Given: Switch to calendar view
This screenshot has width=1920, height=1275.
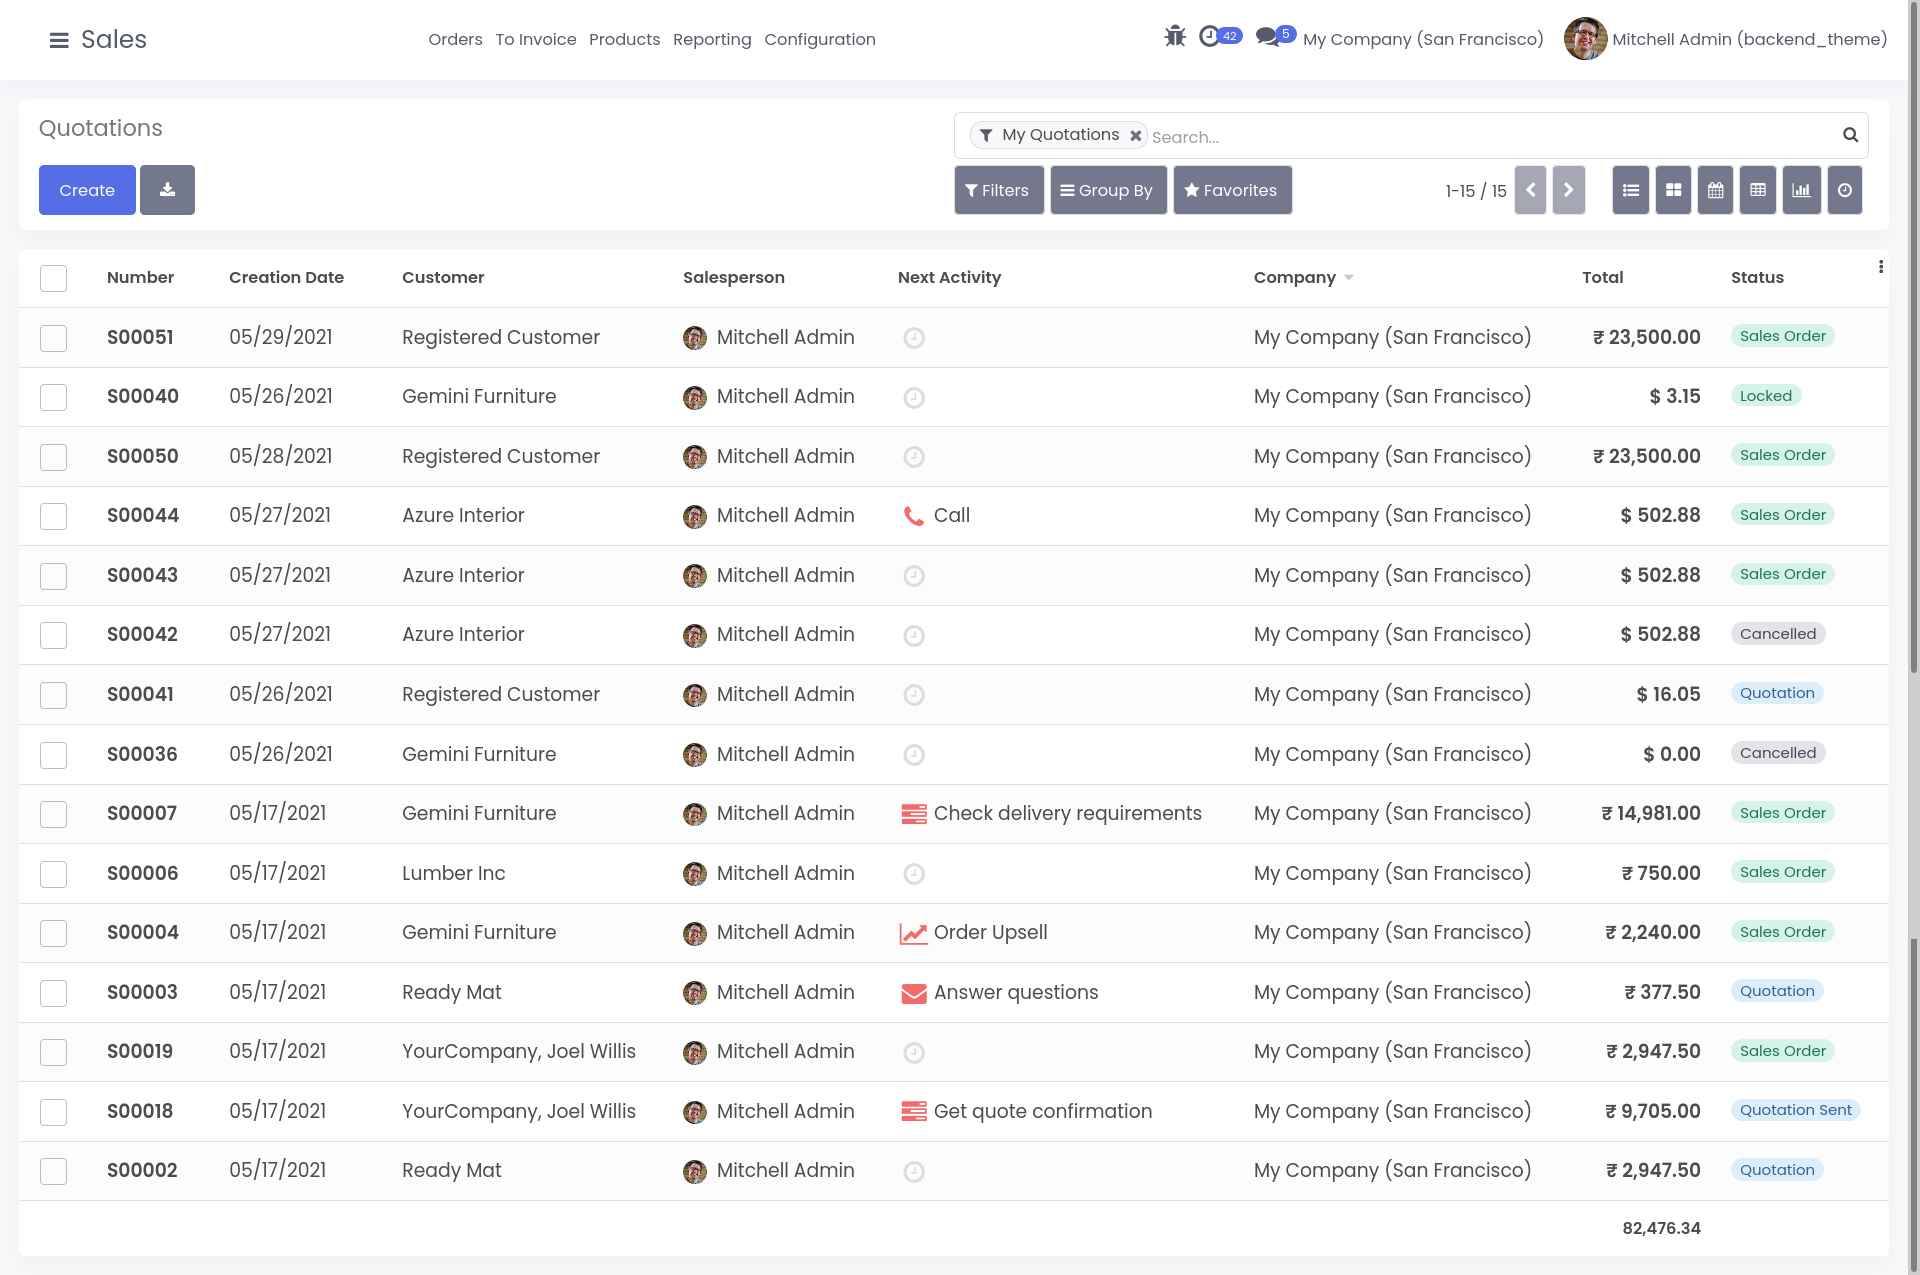Looking at the screenshot, I should pos(1715,190).
